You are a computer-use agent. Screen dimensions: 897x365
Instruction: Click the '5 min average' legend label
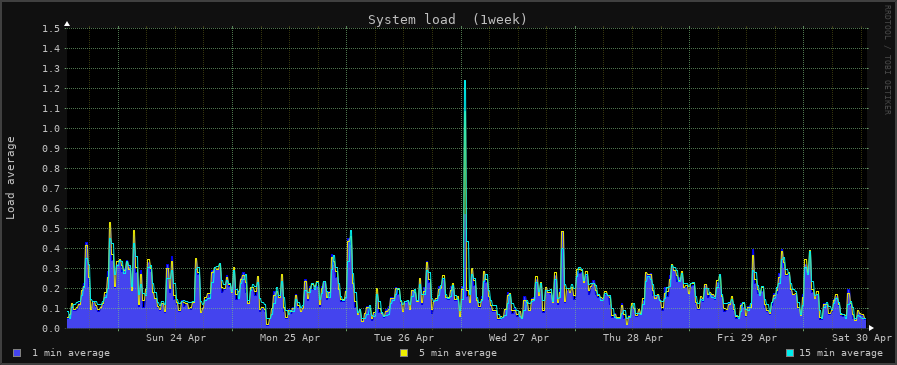458,353
